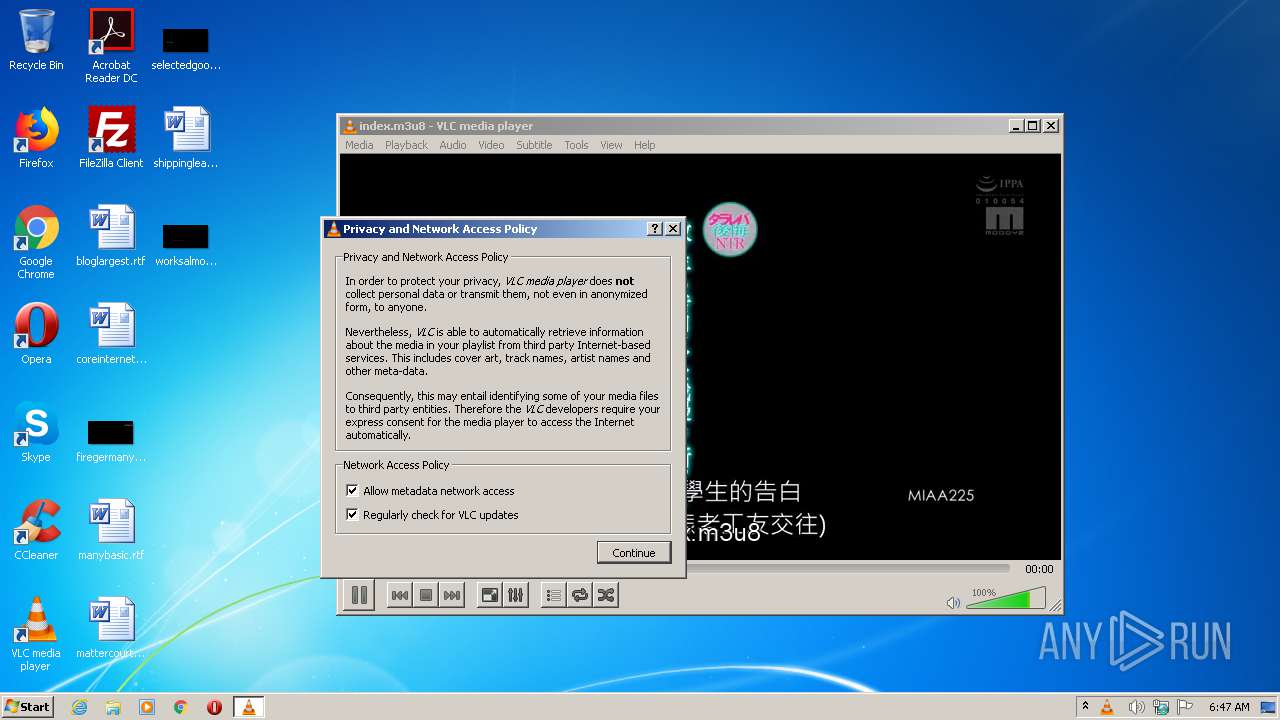Open Chrome from the taskbar
The width and height of the screenshot is (1280, 720).
pos(181,707)
